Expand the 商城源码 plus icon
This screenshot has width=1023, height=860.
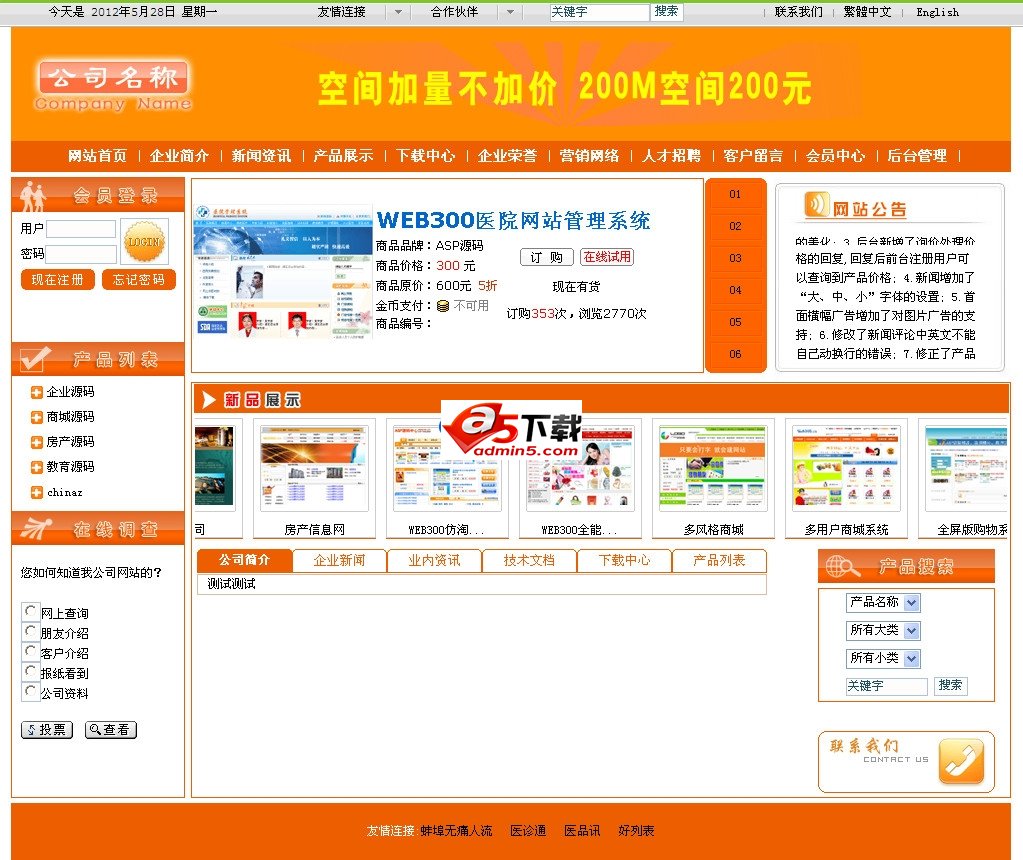click(37, 417)
